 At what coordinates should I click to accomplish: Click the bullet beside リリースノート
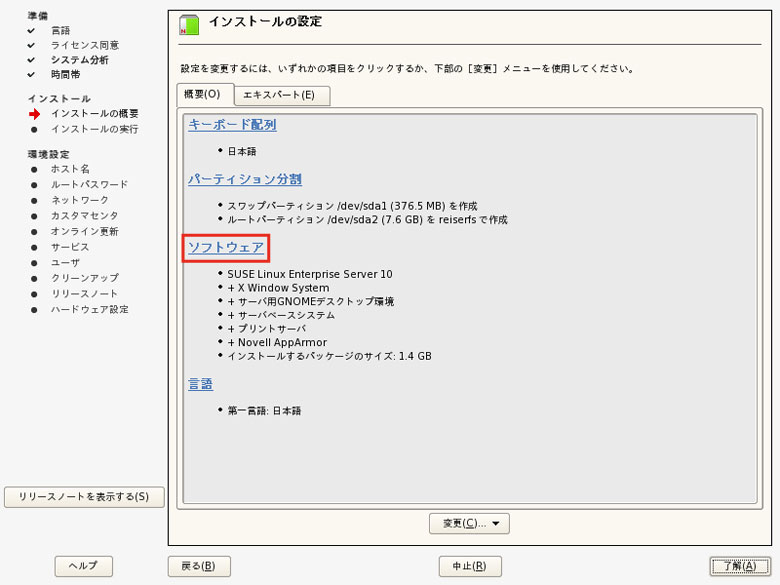tap(34, 294)
